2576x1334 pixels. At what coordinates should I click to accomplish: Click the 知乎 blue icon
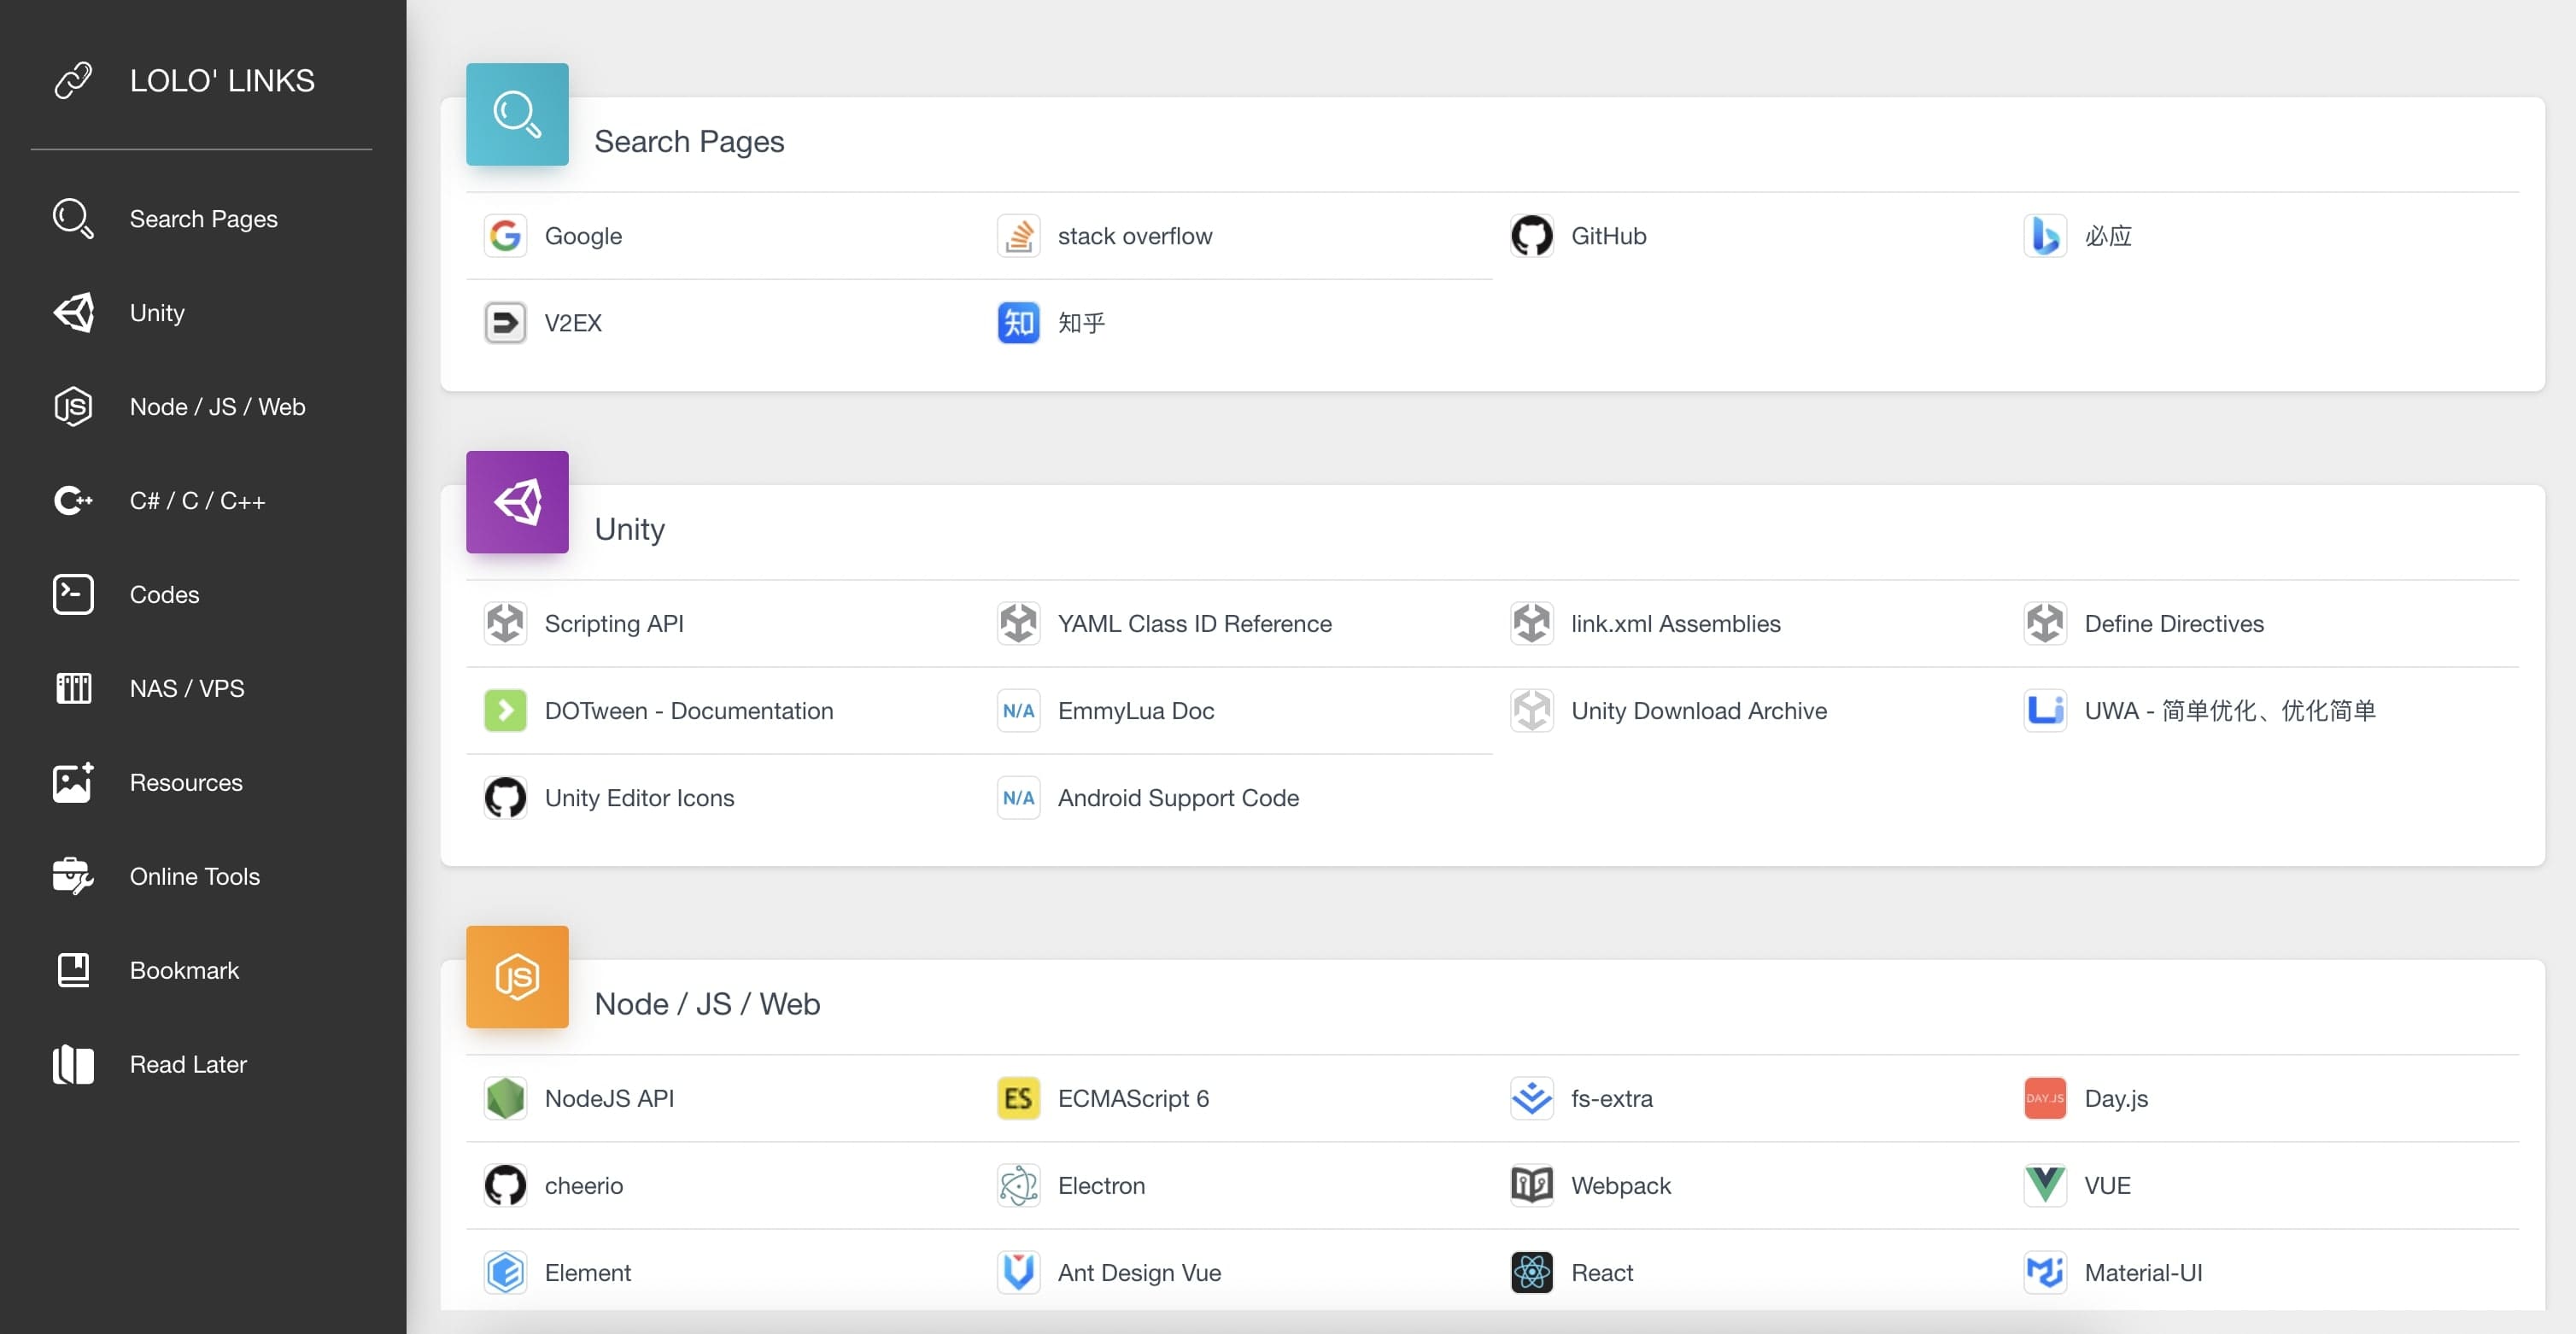1018,323
